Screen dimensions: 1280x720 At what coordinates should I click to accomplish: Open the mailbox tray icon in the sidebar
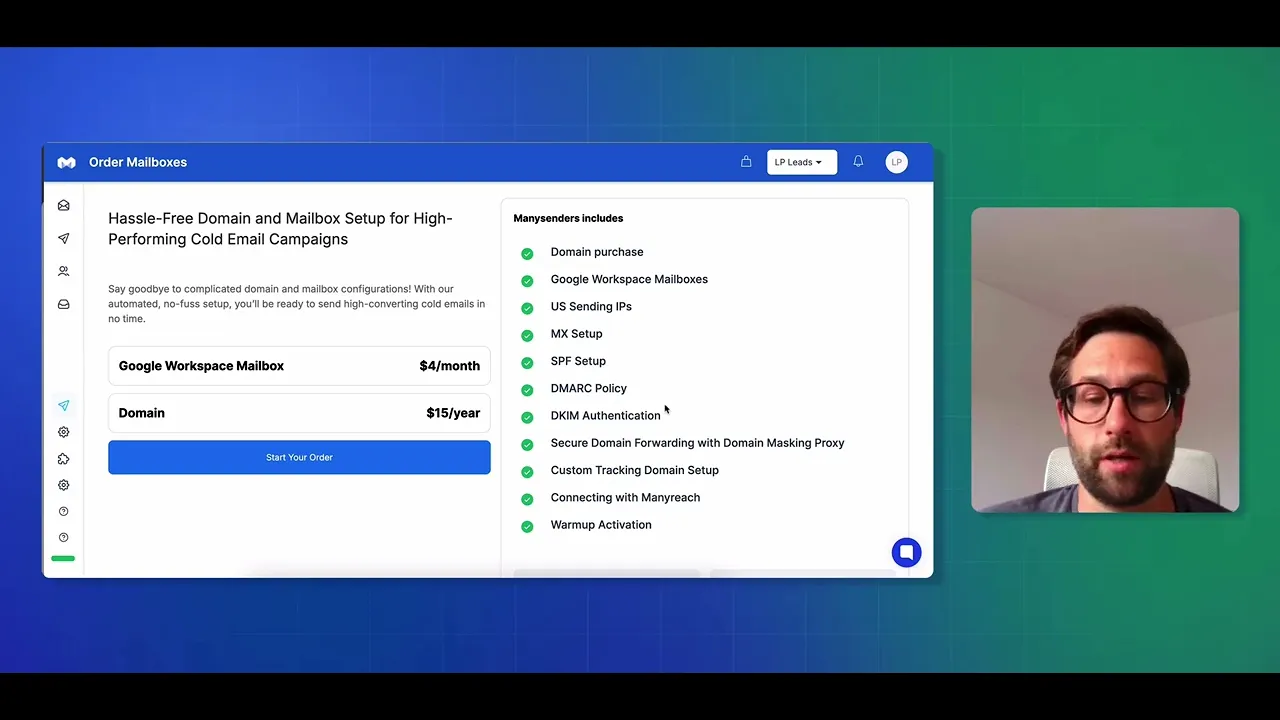[64, 304]
